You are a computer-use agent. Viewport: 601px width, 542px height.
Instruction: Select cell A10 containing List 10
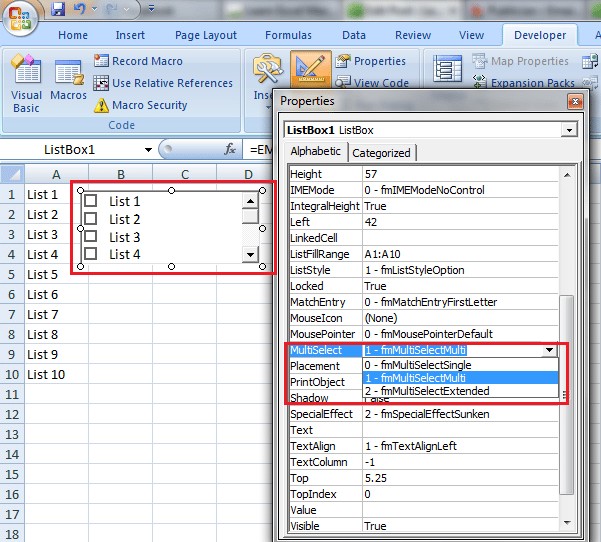pyautogui.click(x=56, y=374)
